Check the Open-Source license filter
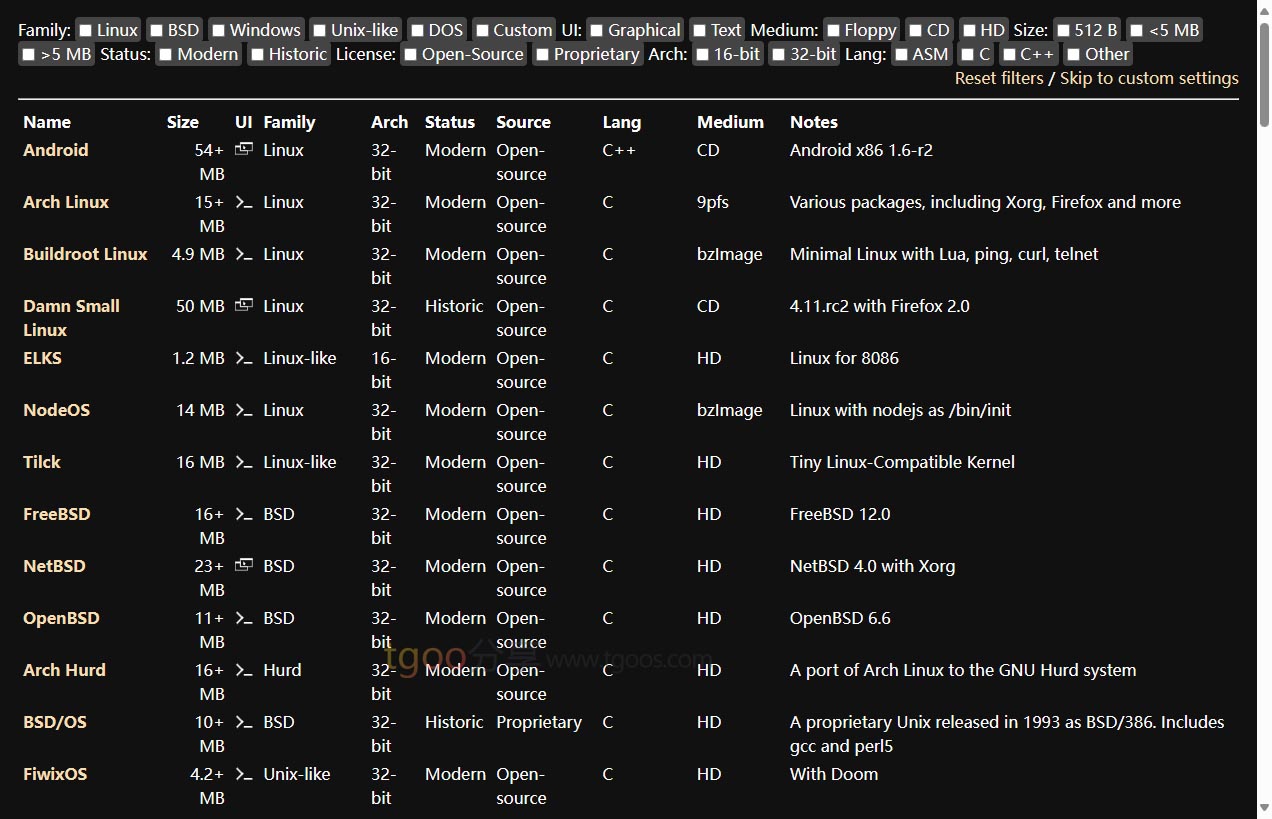 (411, 54)
